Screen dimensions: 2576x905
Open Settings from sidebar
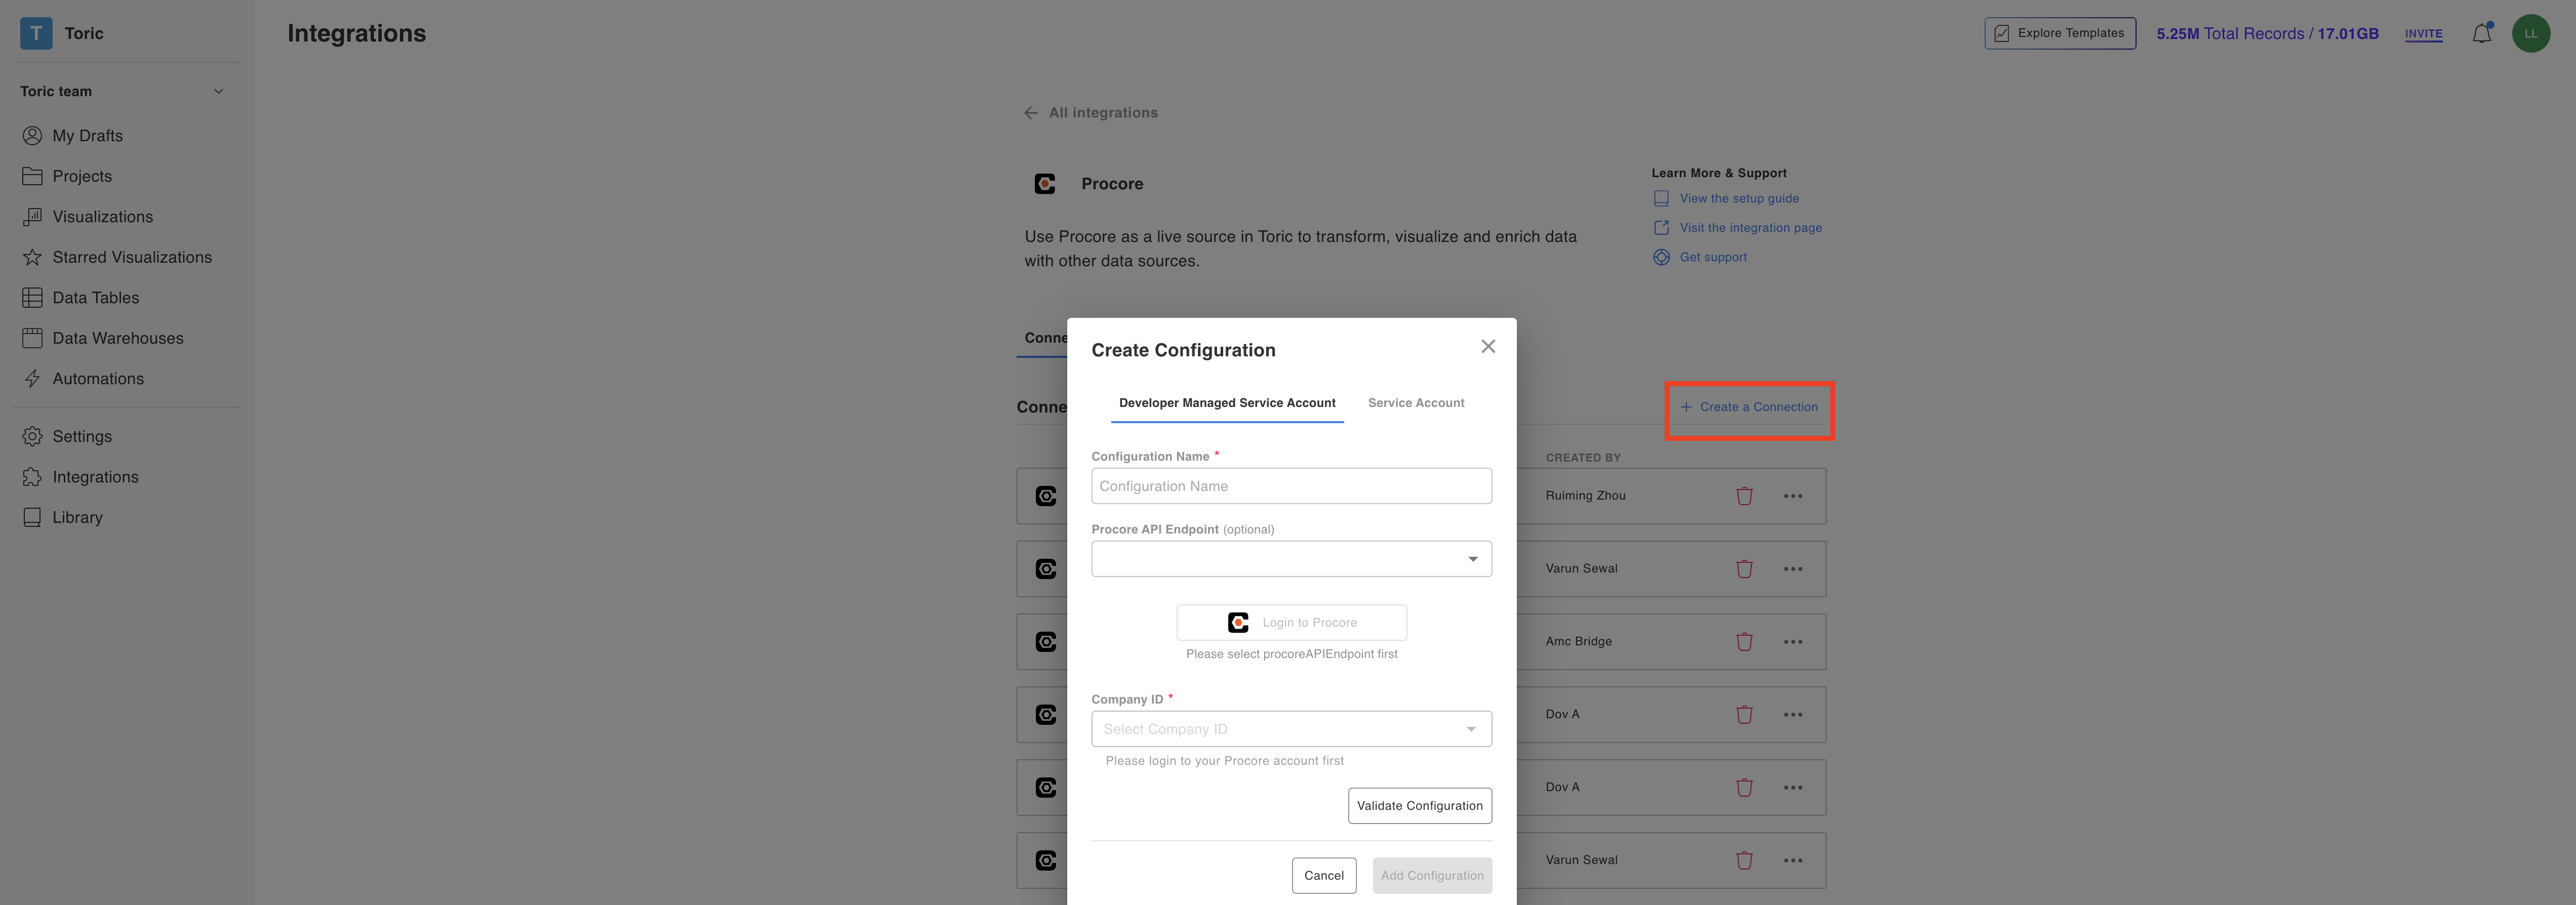pyautogui.click(x=82, y=436)
